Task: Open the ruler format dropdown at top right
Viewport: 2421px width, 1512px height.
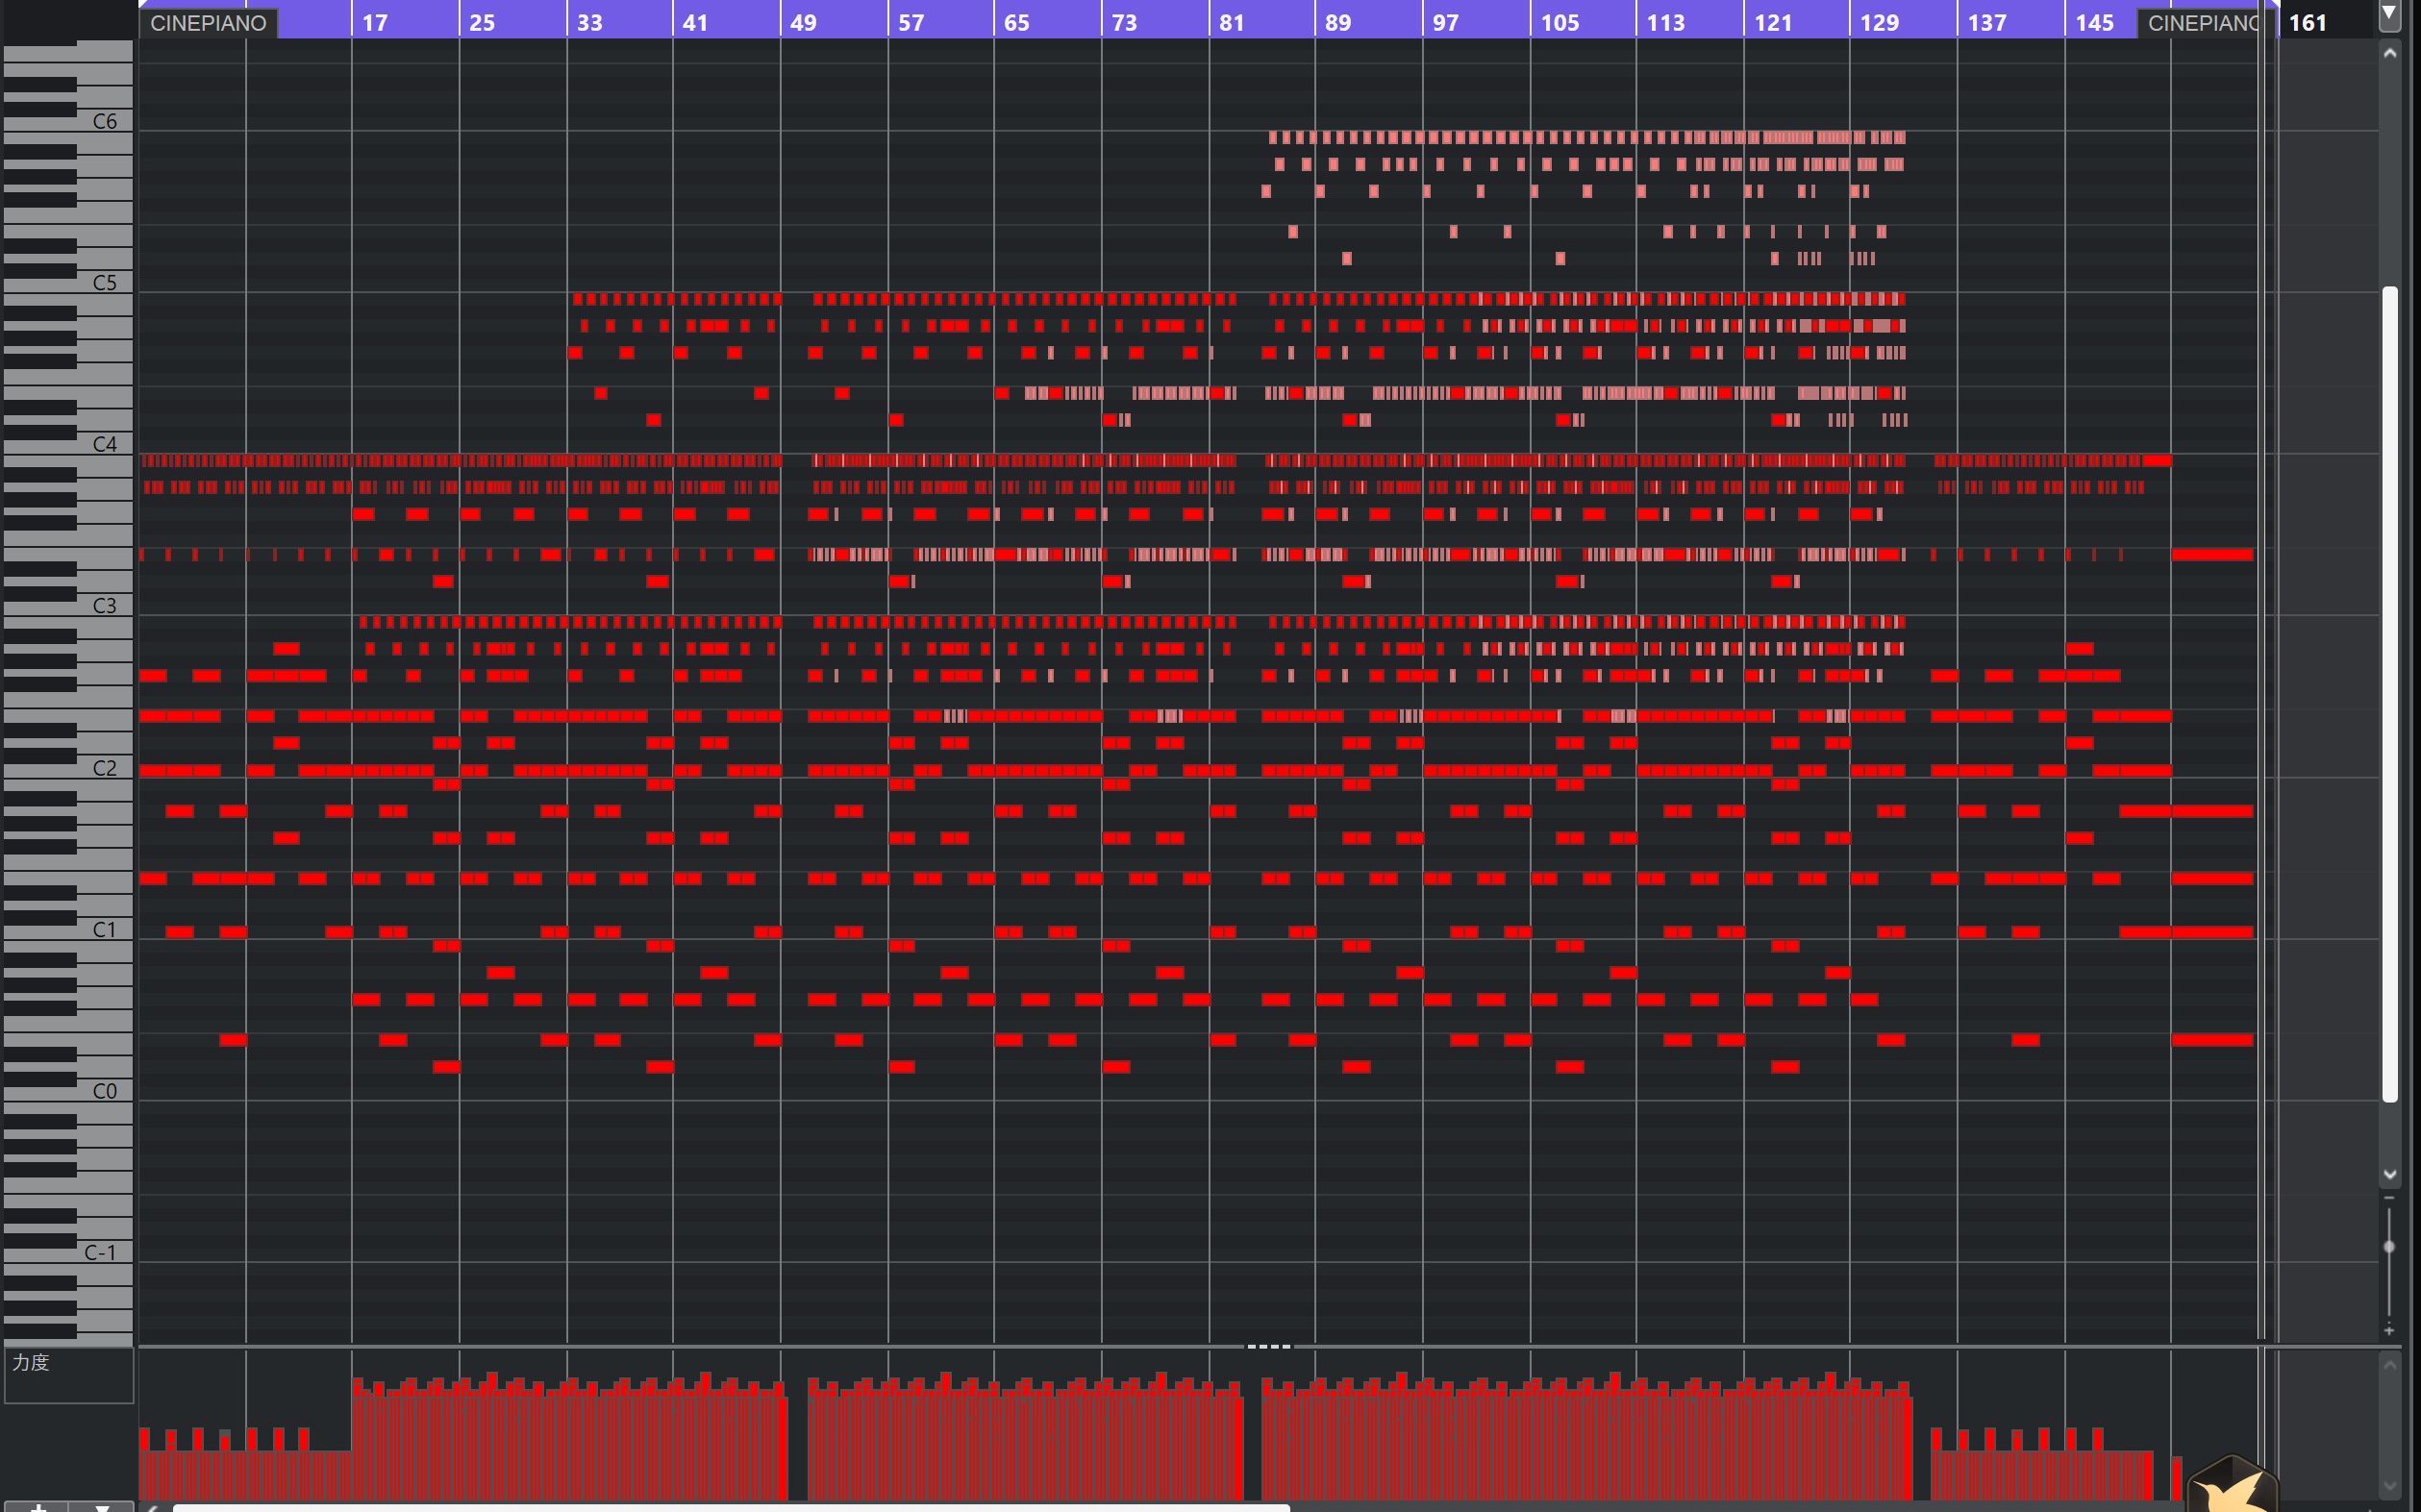Action: click(x=2388, y=14)
